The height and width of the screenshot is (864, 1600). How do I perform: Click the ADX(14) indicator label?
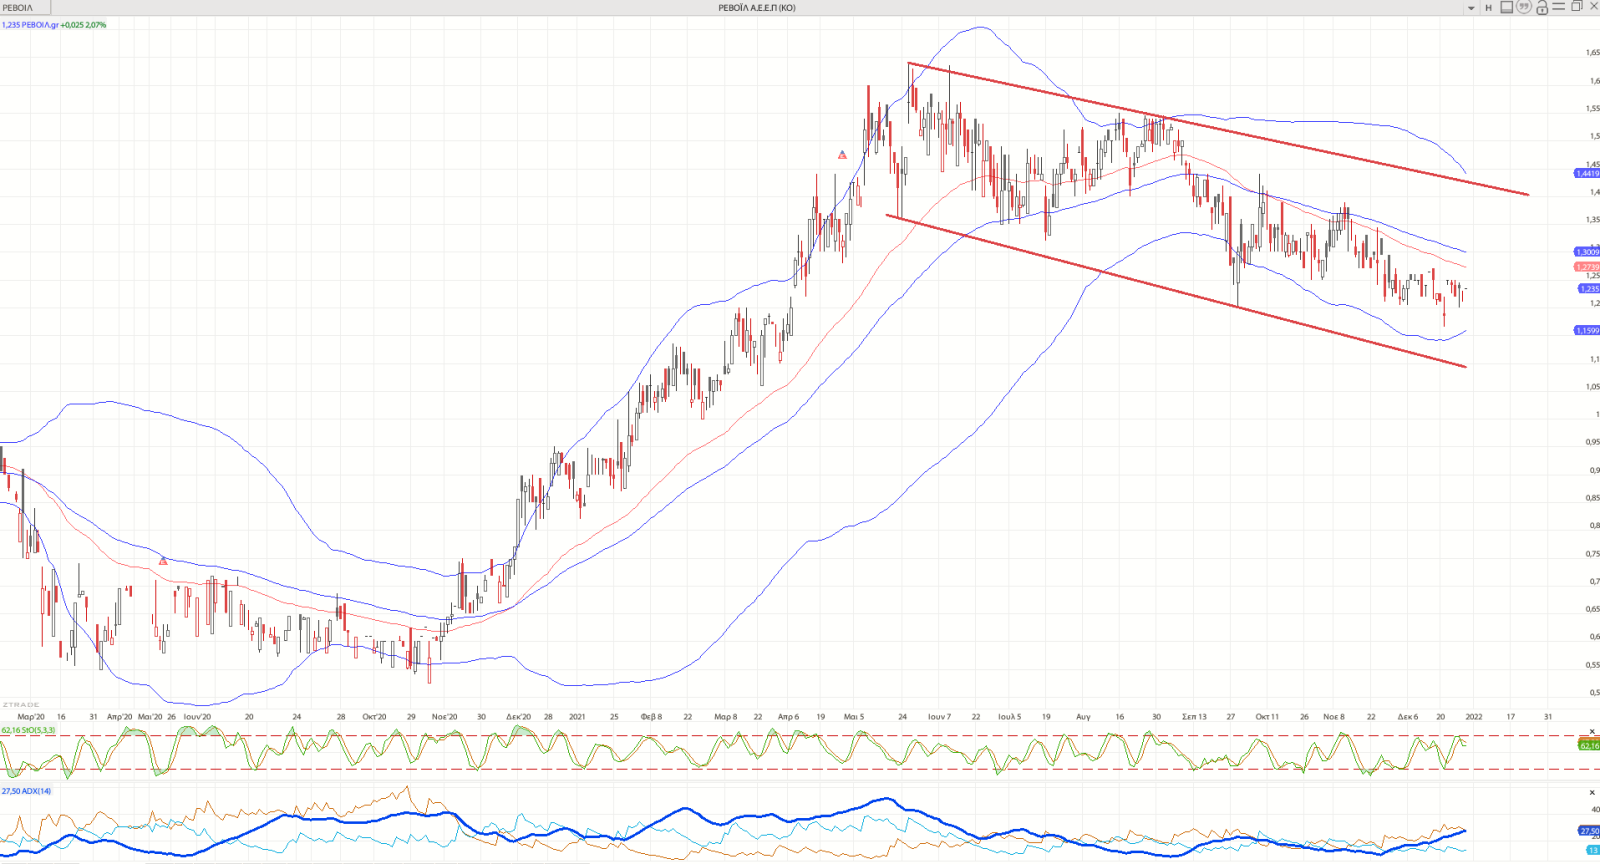[x=27, y=791]
